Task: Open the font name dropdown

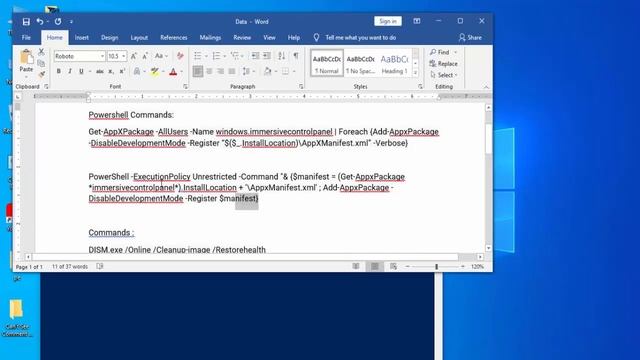Action: tap(102, 56)
